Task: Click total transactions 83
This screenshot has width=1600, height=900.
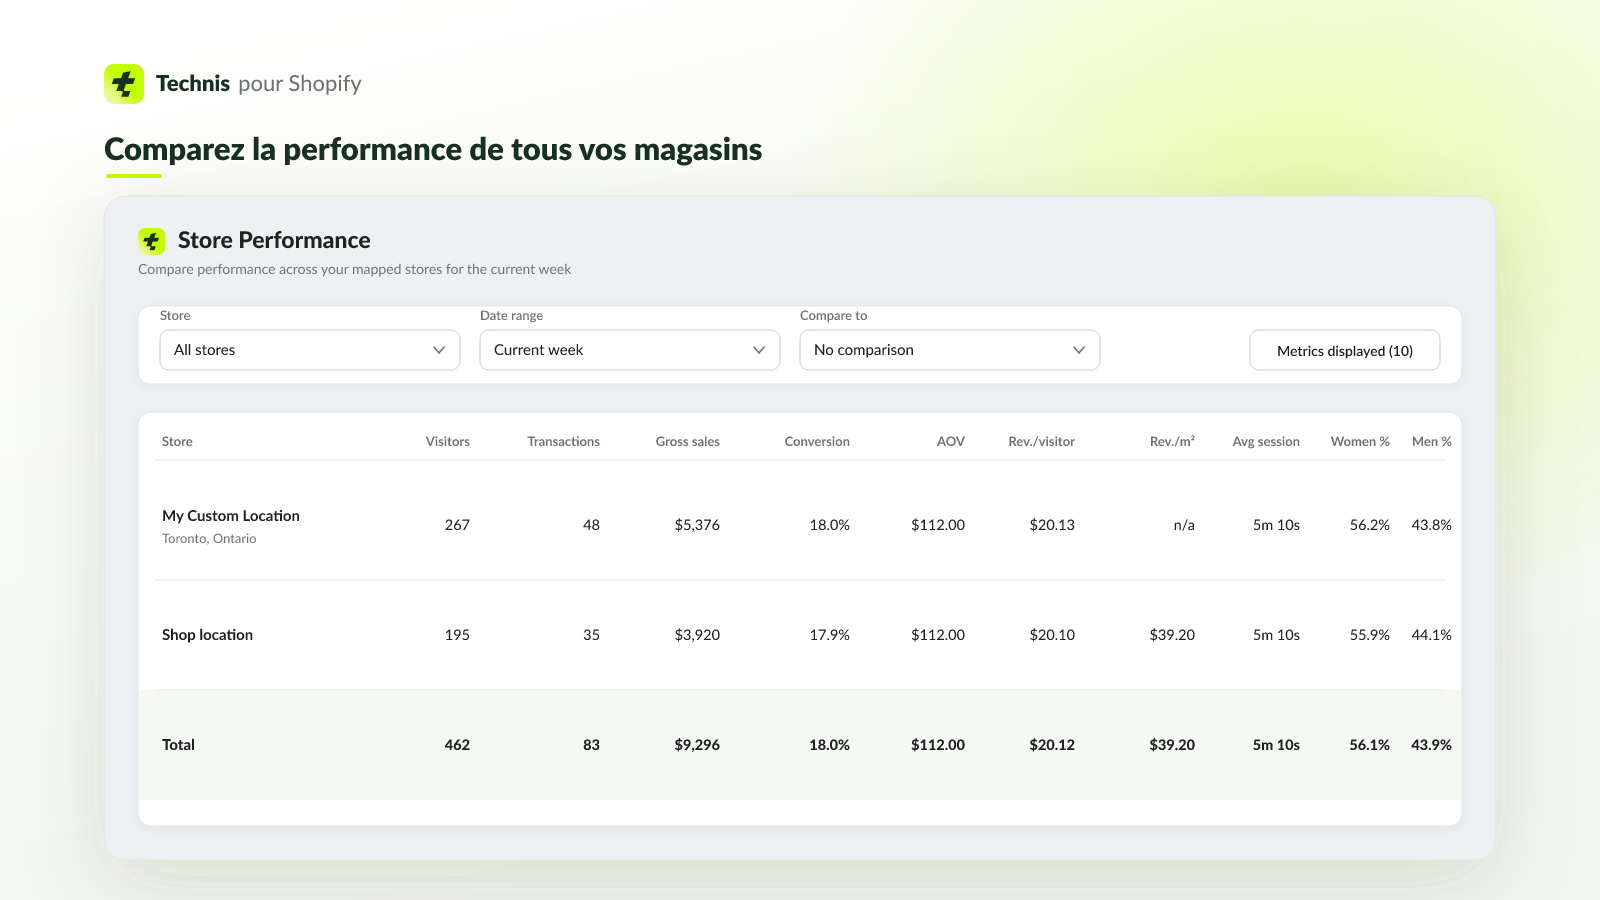Action: pos(591,745)
